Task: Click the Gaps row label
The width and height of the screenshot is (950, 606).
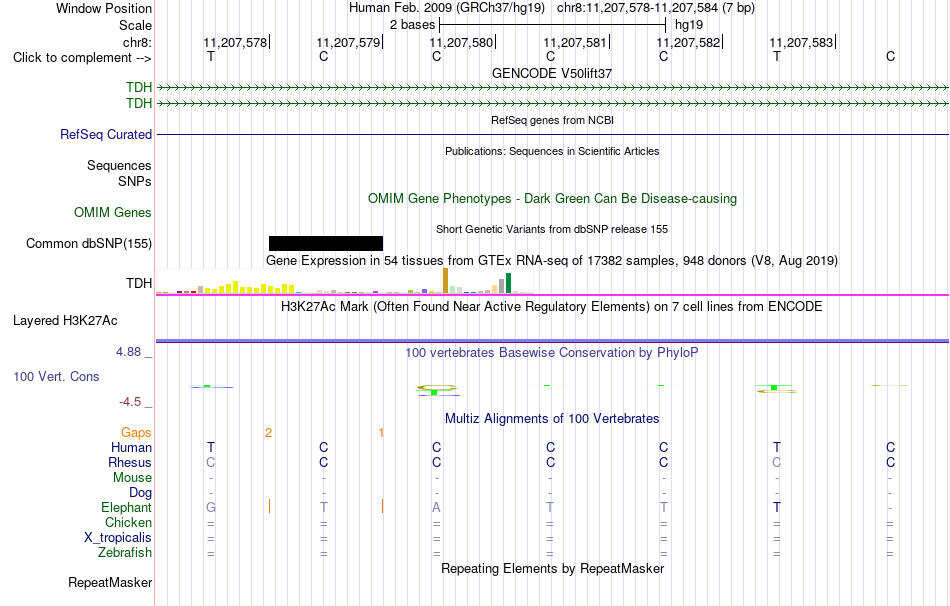Action: click(136, 432)
